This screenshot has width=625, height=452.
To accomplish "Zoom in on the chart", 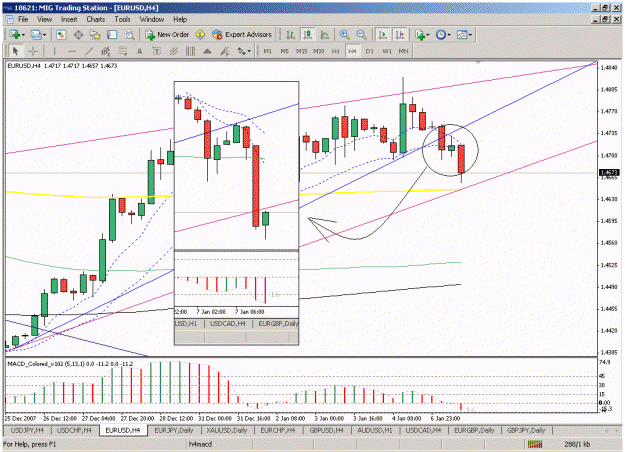I will [344, 35].
